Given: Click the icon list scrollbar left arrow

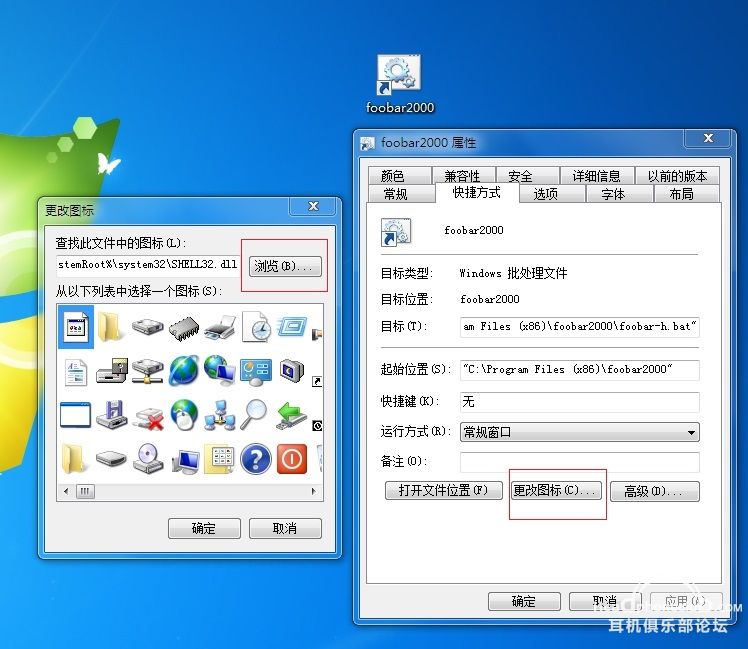Looking at the screenshot, I should click(66, 491).
